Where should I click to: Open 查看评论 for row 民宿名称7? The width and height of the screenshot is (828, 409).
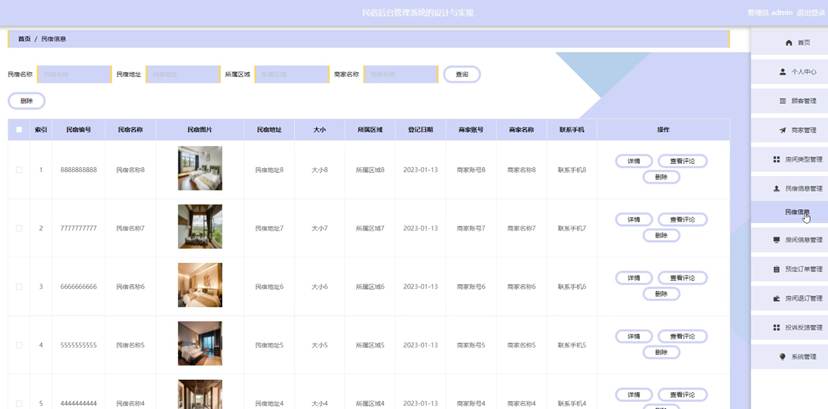click(x=682, y=220)
